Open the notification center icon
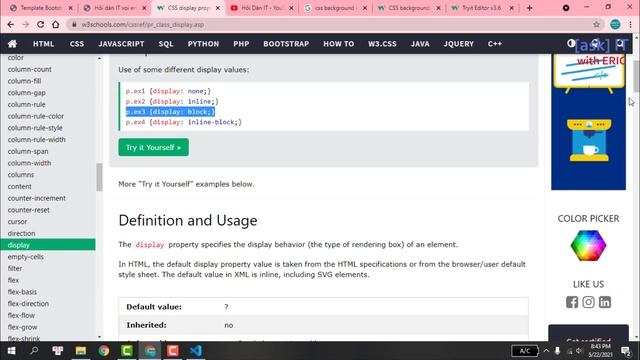Image resolution: width=640 pixels, height=360 pixels. click(x=626, y=351)
